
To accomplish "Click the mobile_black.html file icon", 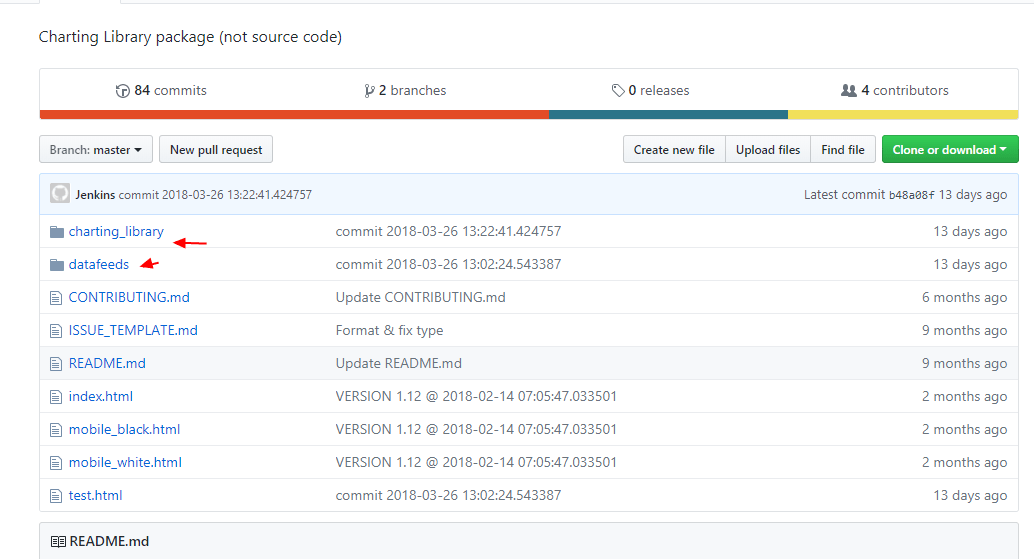I will [x=56, y=430].
